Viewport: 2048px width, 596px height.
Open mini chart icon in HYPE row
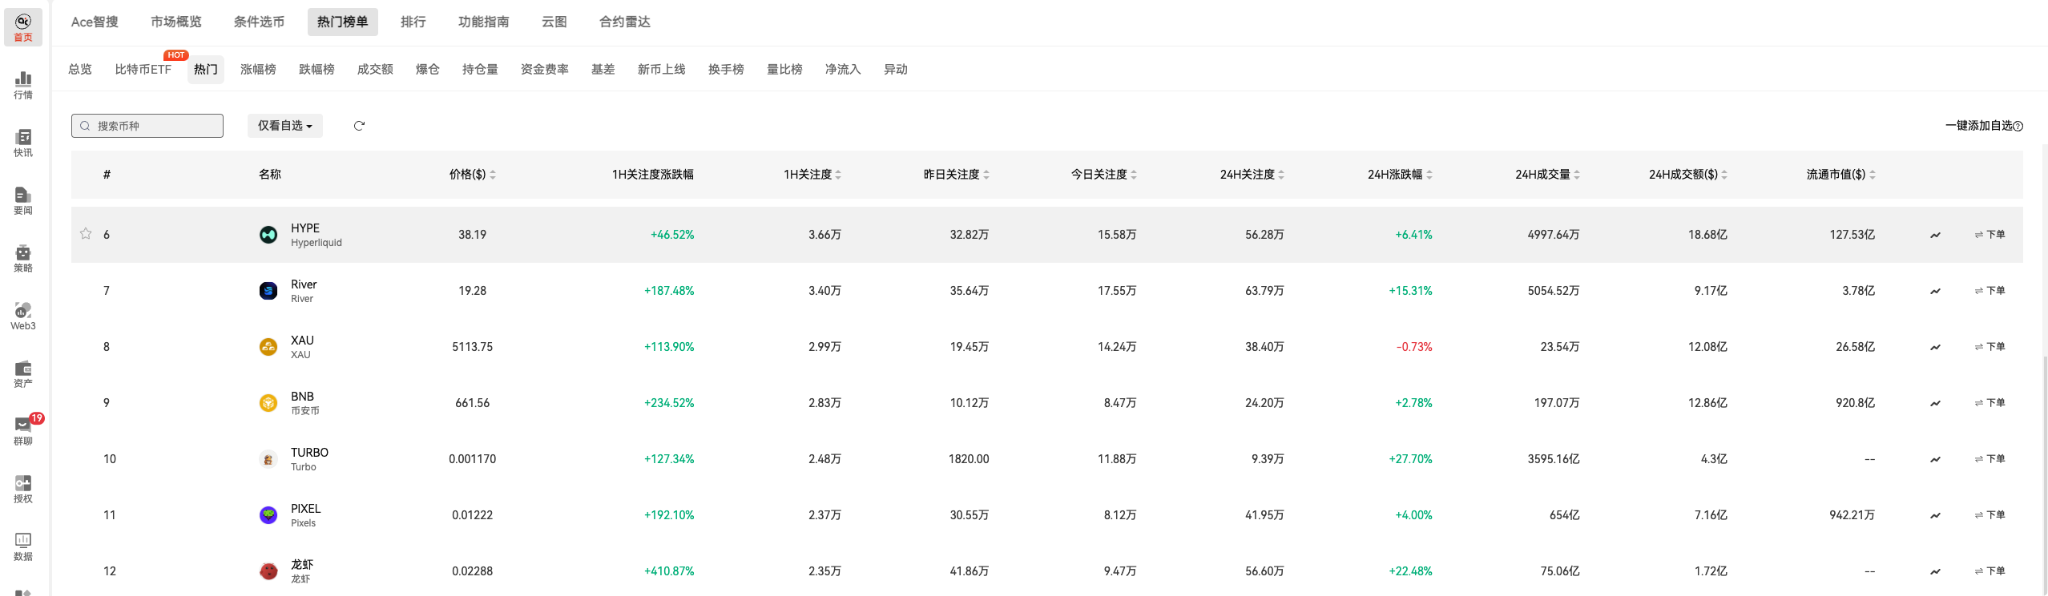pos(1935,235)
